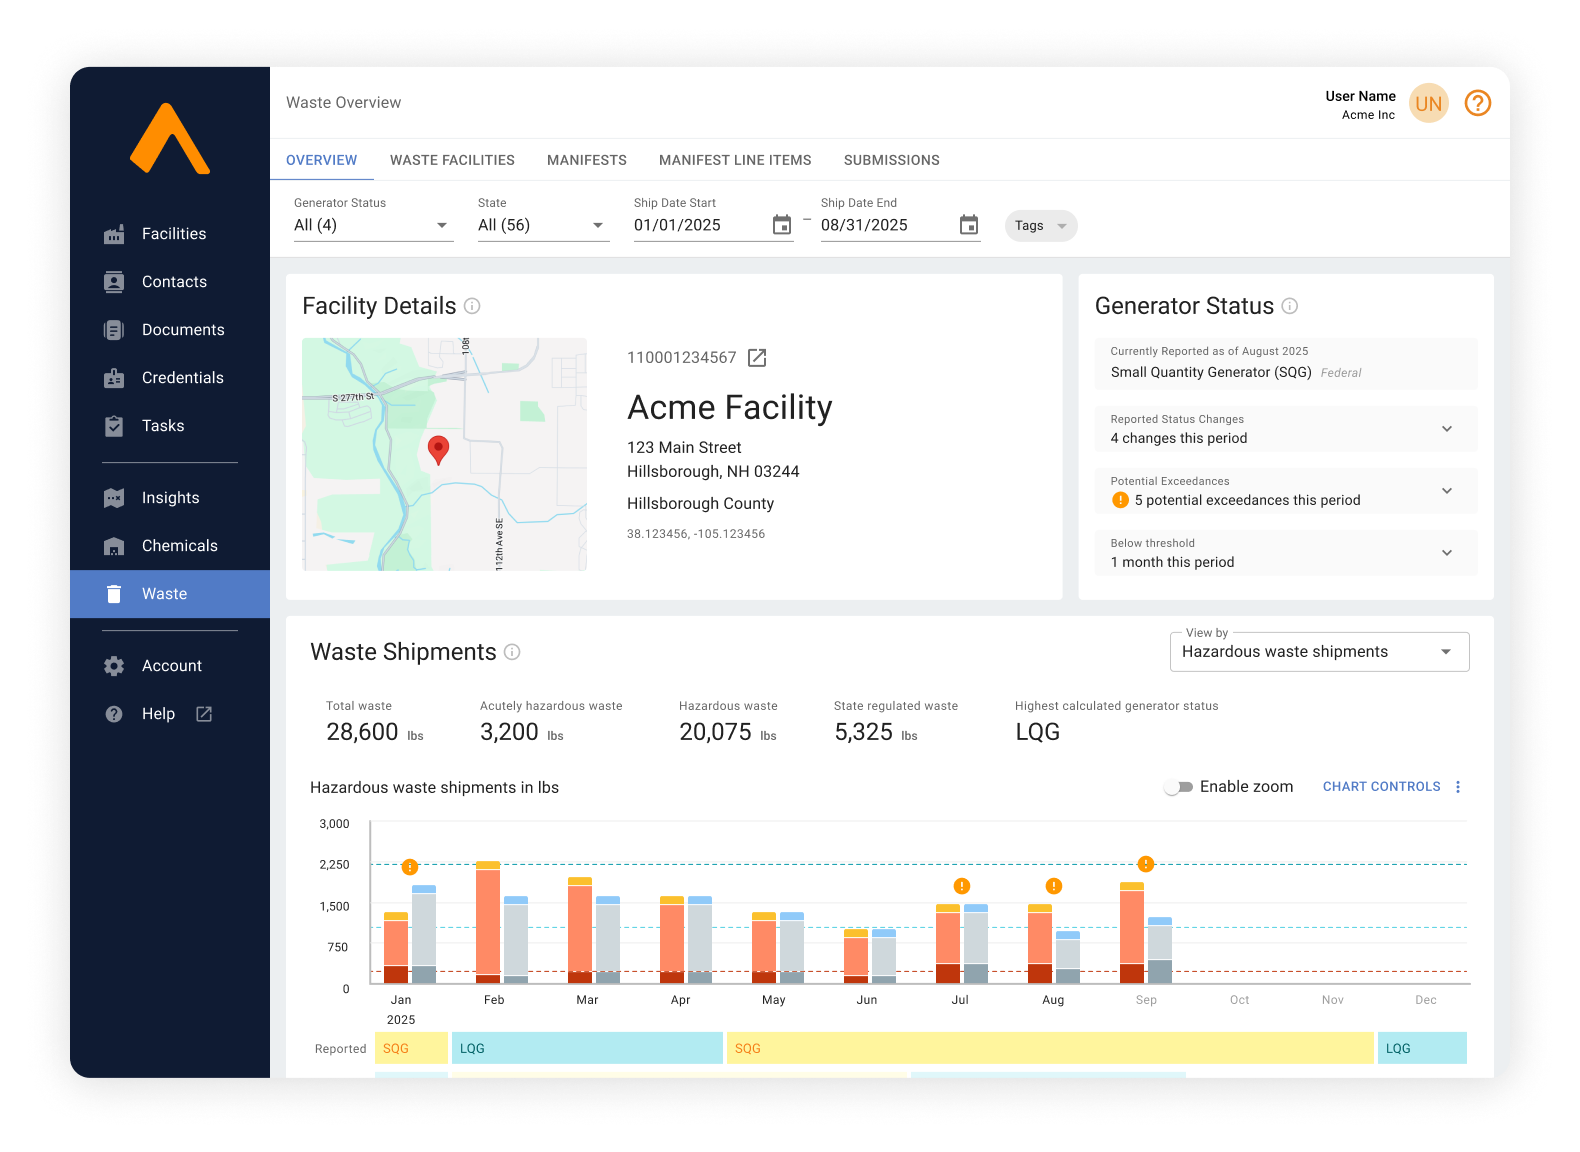Open the Ship Date Start calendar picker

click(x=782, y=225)
